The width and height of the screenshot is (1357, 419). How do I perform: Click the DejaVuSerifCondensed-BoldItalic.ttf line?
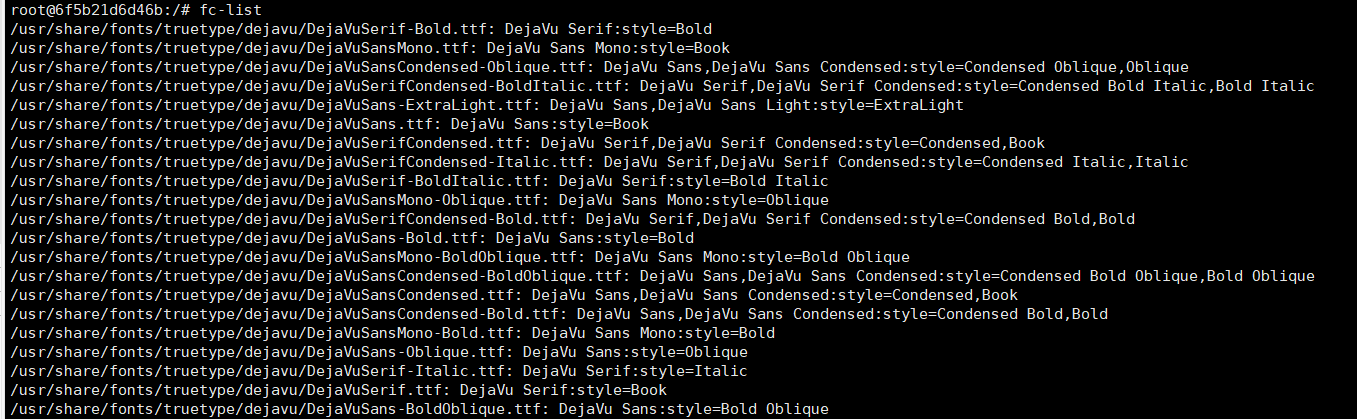pos(661,85)
